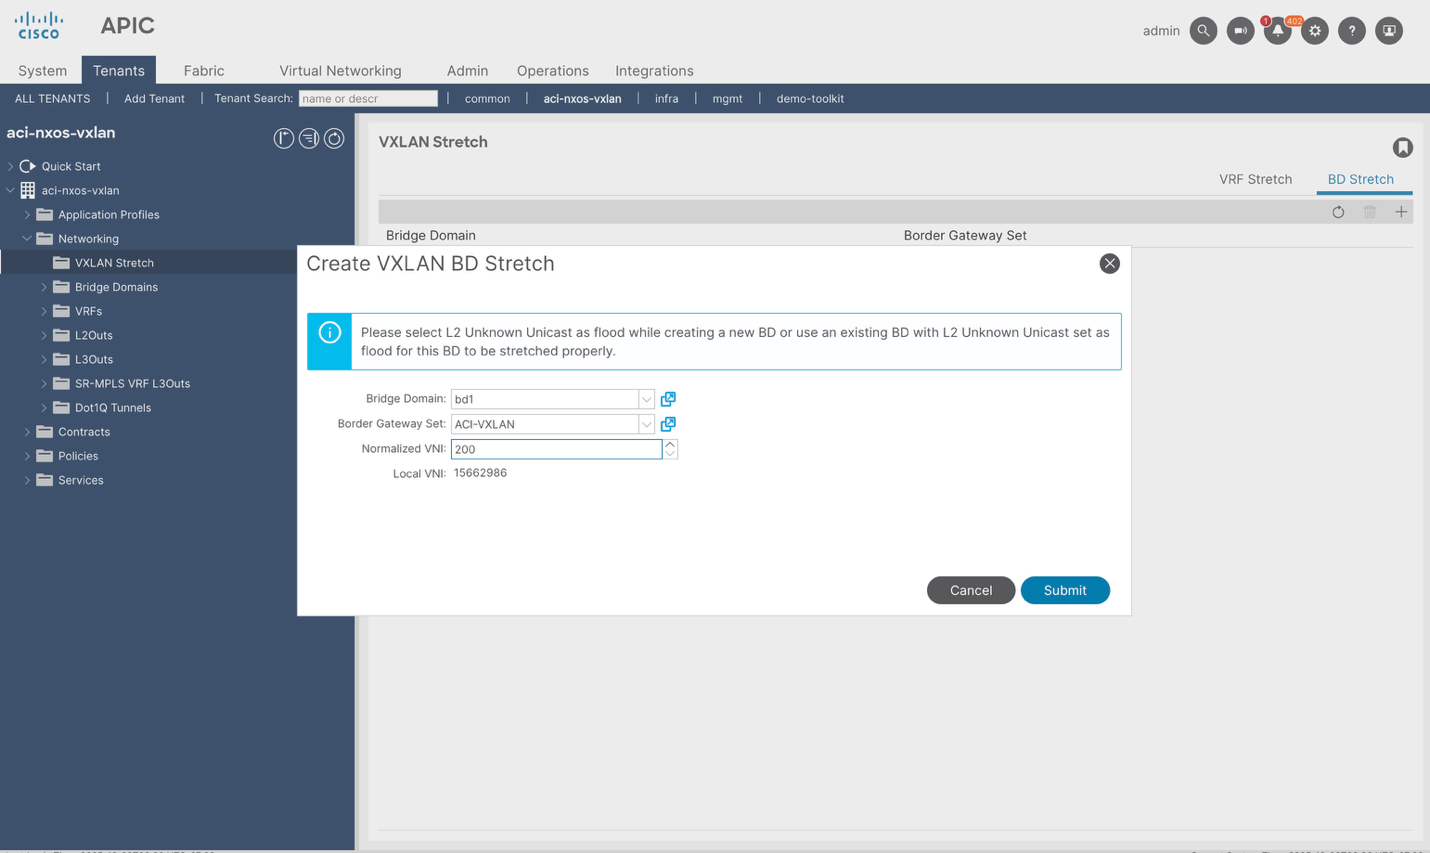1430x853 pixels.
Task: Expand the L3Outs node
Action: tap(44, 359)
